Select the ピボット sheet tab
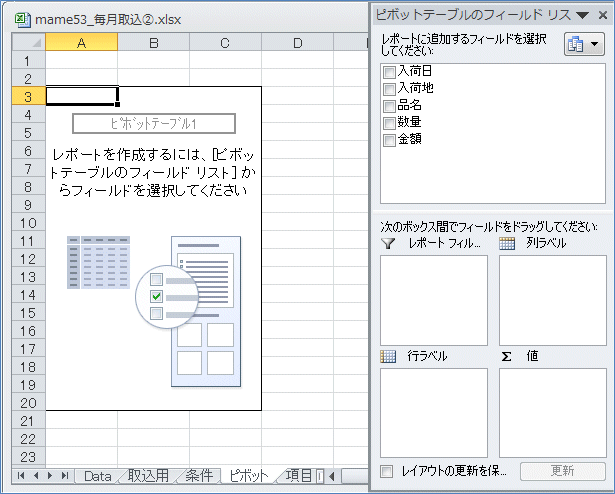The width and height of the screenshot is (615, 494). coord(249,476)
